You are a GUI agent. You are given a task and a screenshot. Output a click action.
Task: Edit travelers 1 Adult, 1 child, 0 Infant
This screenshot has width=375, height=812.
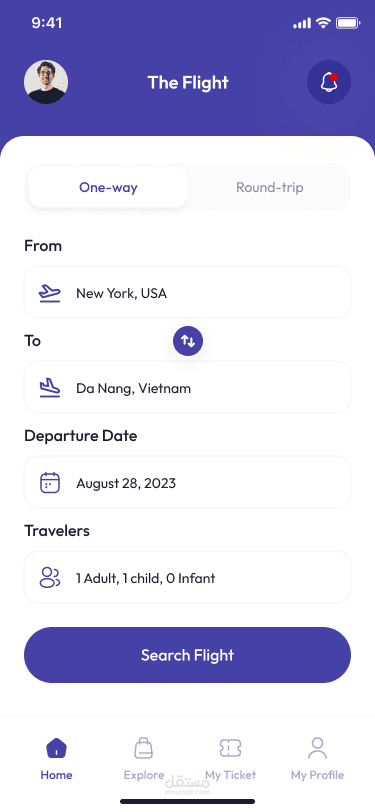tap(188, 577)
